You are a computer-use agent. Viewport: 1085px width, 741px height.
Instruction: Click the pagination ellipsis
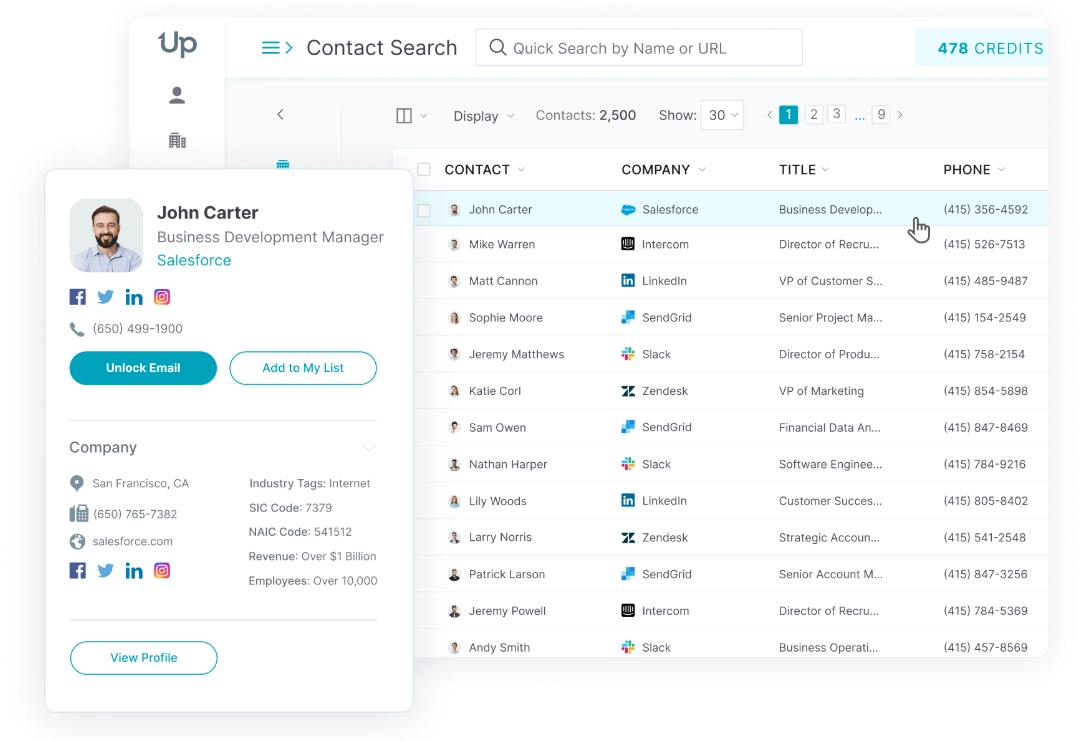pos(859,117)
